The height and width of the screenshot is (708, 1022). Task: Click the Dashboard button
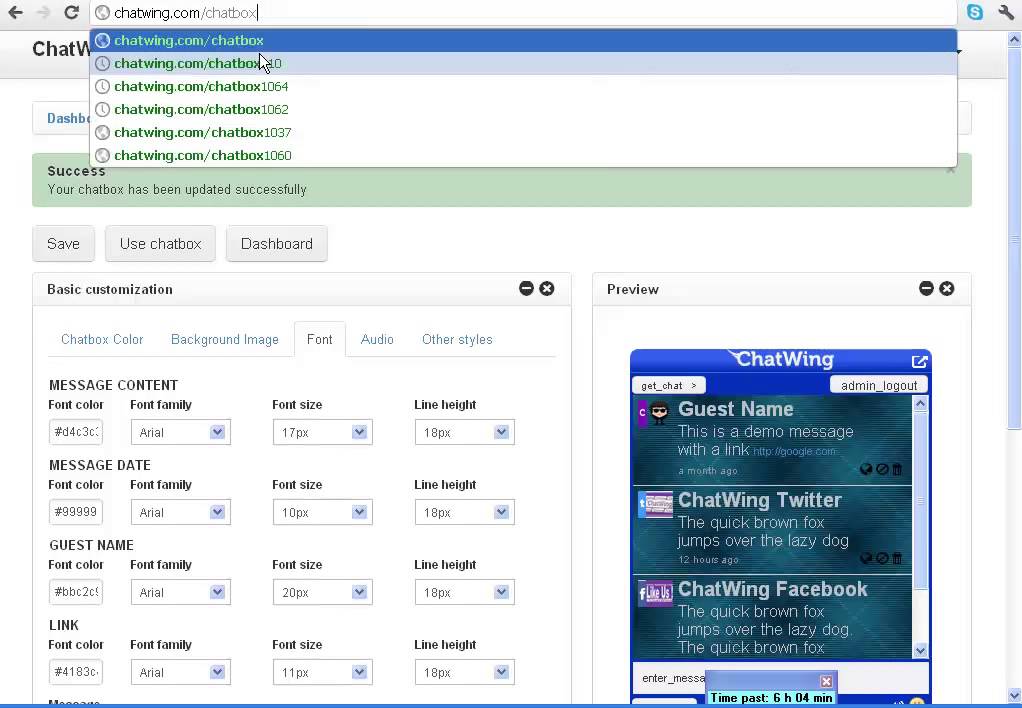[x=276, y=244]
